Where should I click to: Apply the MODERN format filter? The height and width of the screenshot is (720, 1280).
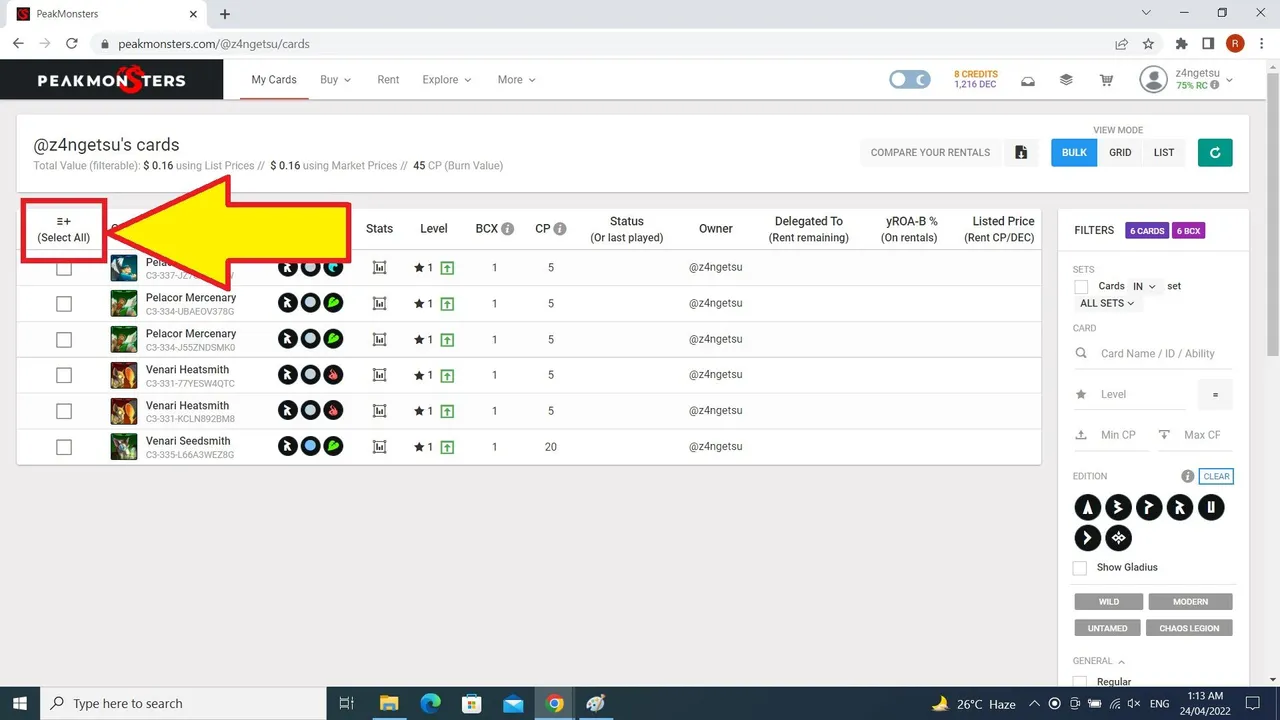point(1190,602)
